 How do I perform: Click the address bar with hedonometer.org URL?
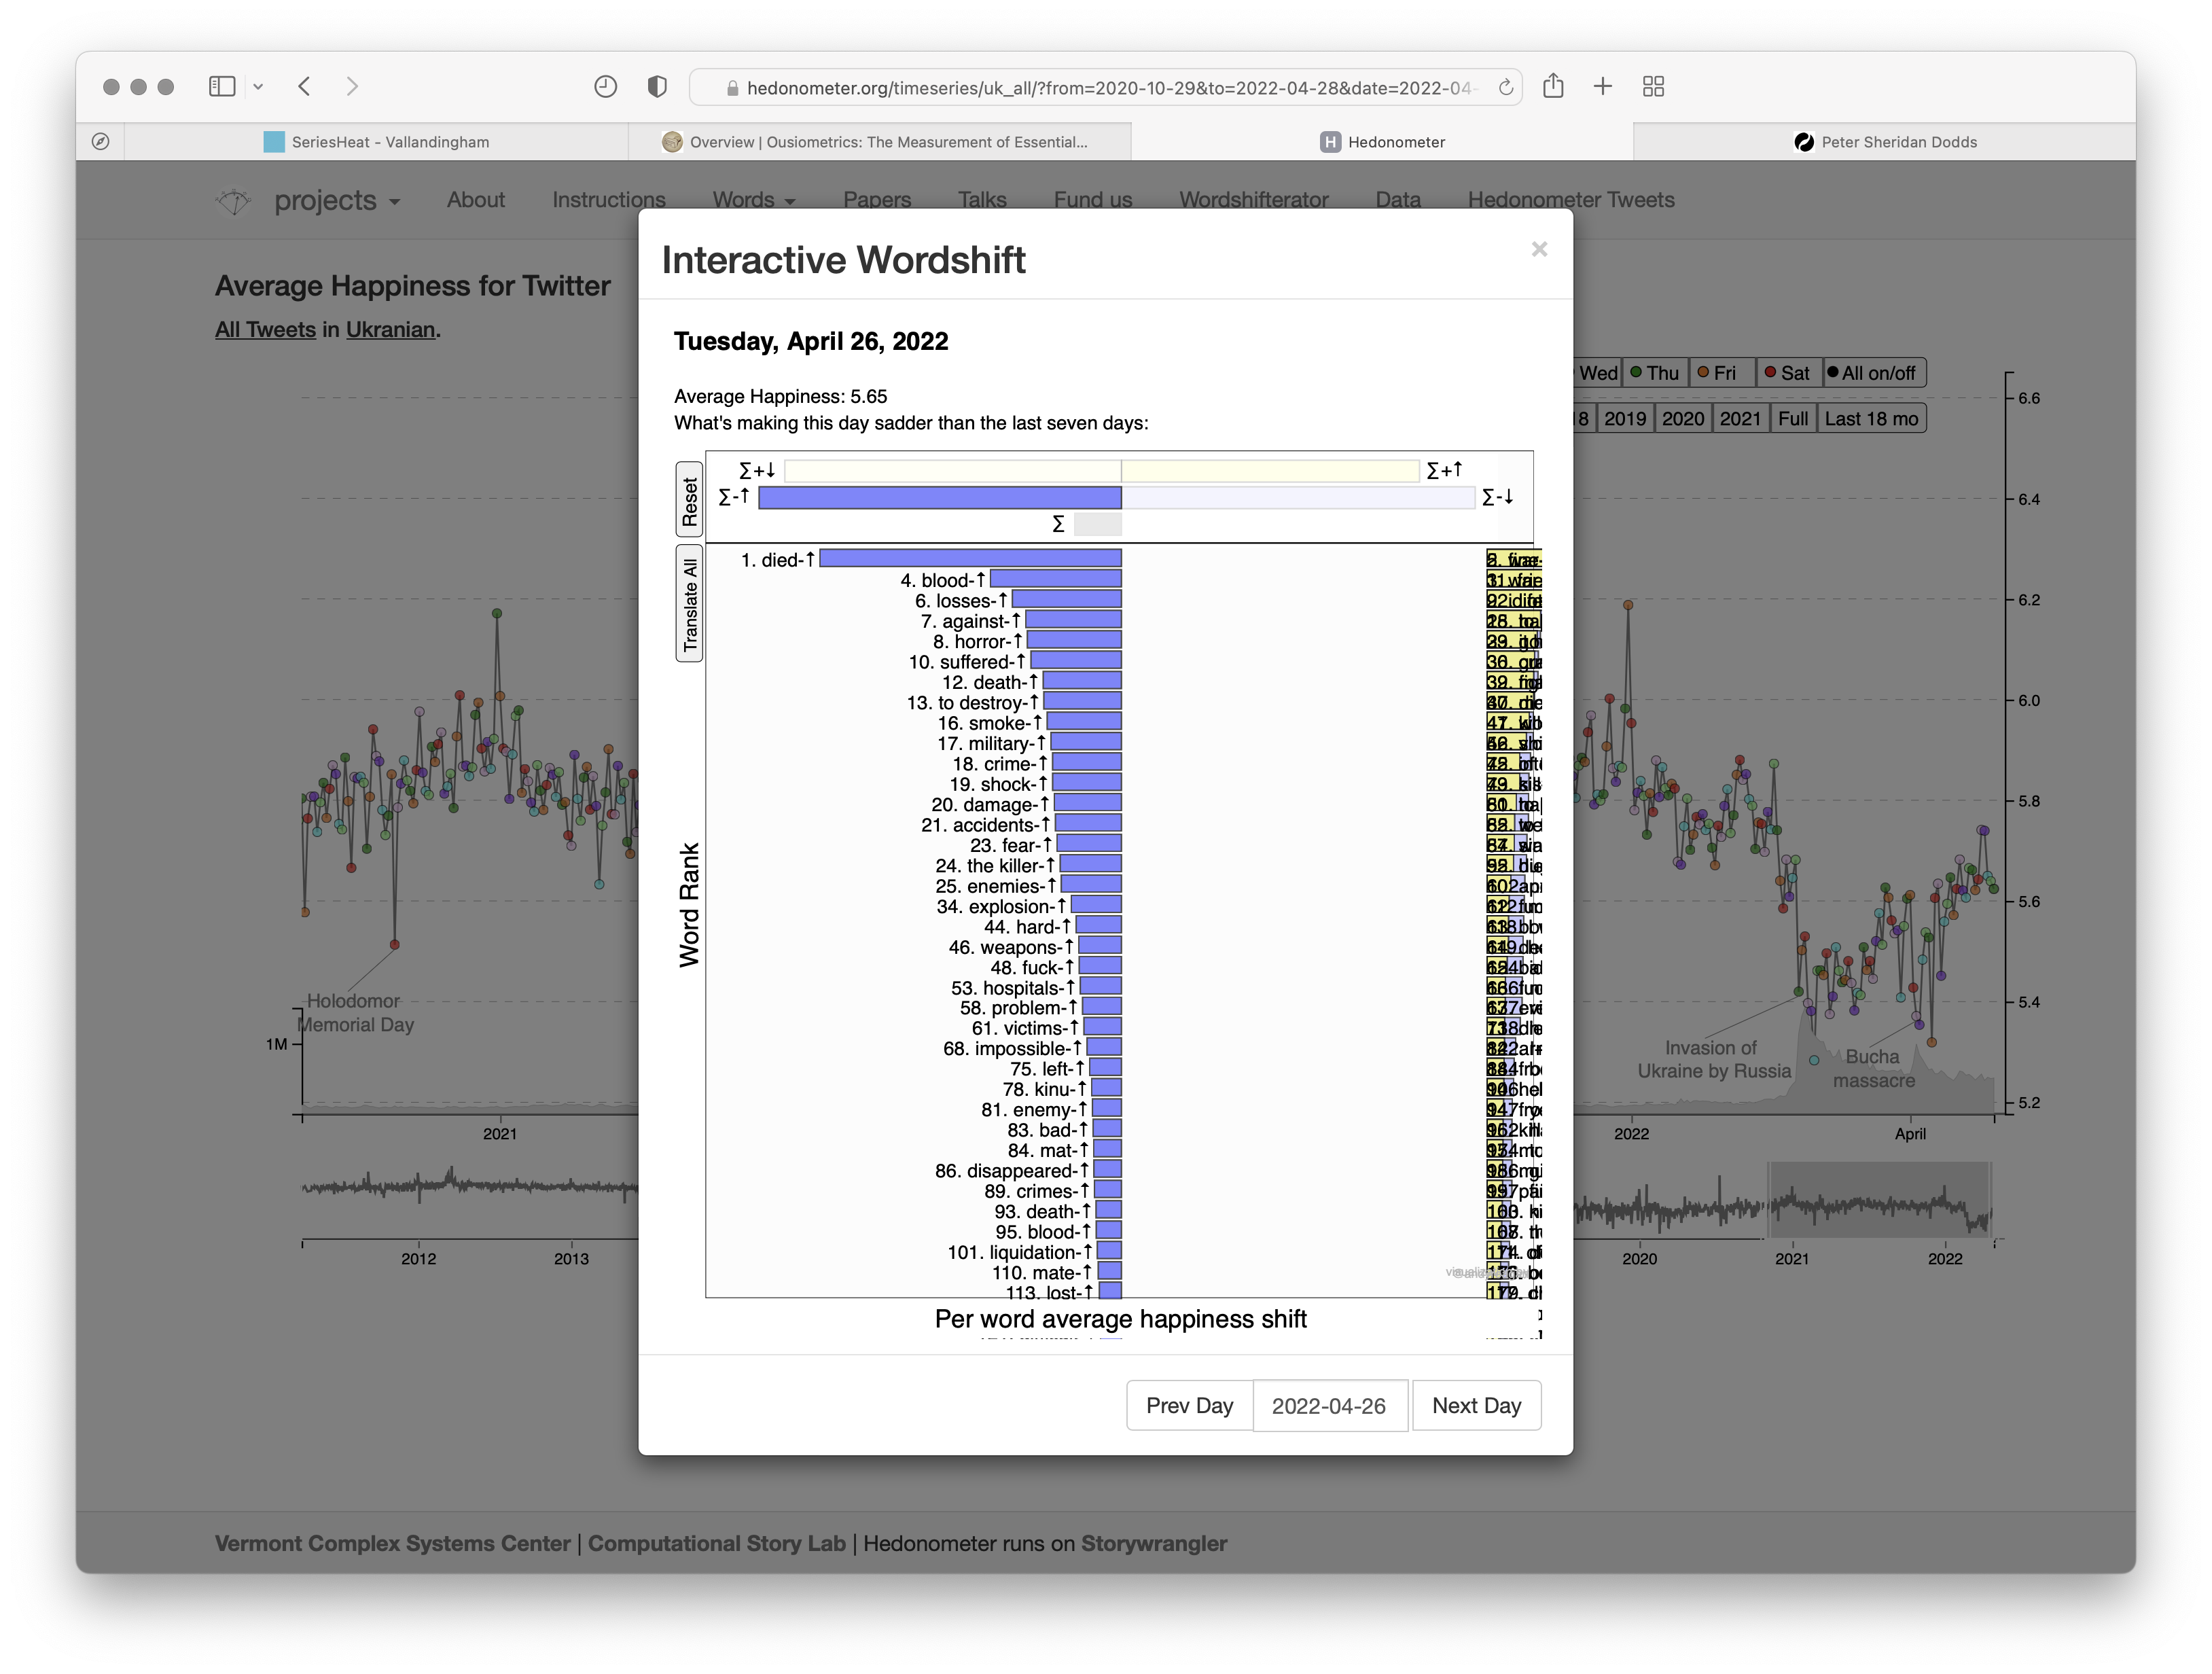[1105, 88]
